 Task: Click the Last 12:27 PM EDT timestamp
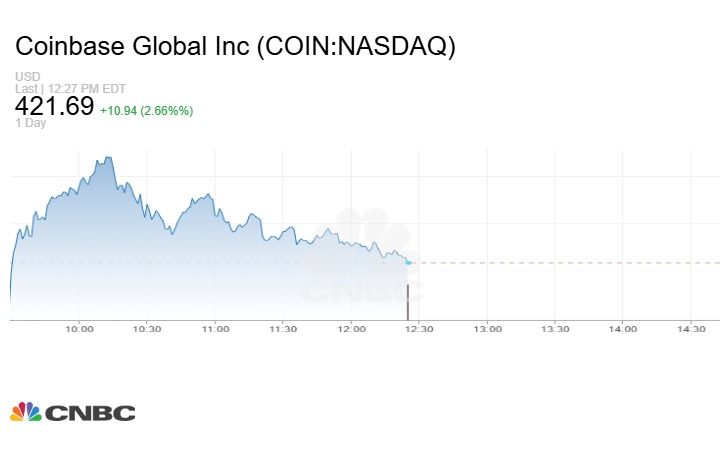(x=70, y=88)
